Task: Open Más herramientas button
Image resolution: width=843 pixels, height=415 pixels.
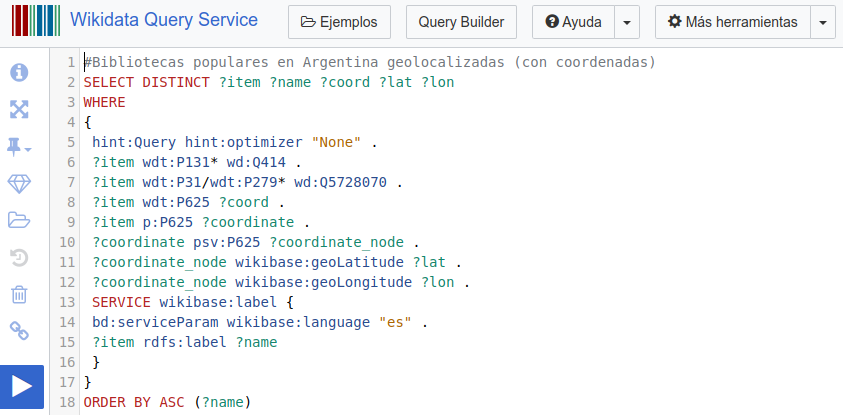Action: 733,22
